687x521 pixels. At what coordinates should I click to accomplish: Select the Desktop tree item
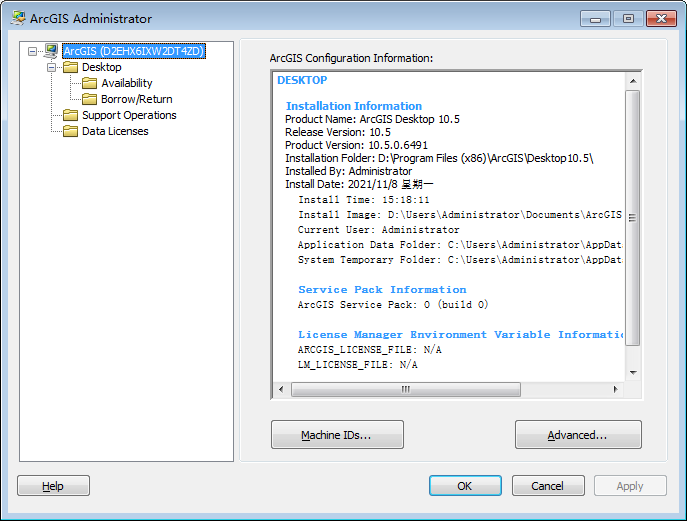point(102,67)
